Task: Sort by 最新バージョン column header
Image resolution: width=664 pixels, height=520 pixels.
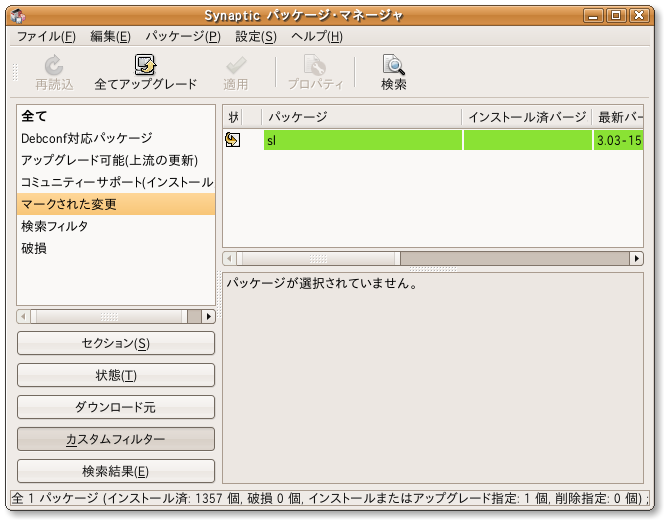Action: click(618, 117)
